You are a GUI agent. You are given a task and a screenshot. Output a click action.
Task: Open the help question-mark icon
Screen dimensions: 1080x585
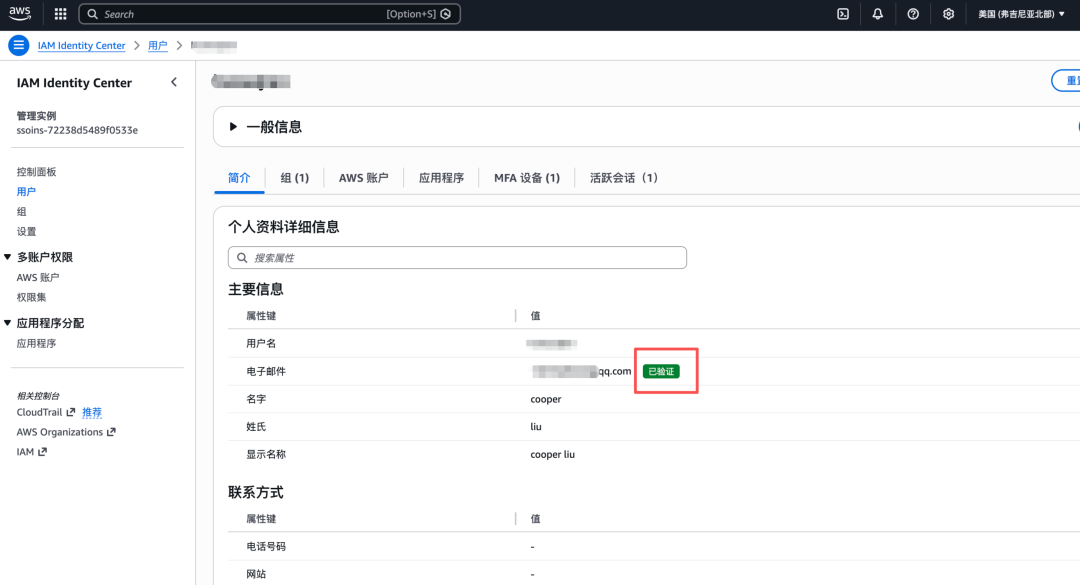coord(913,14)
